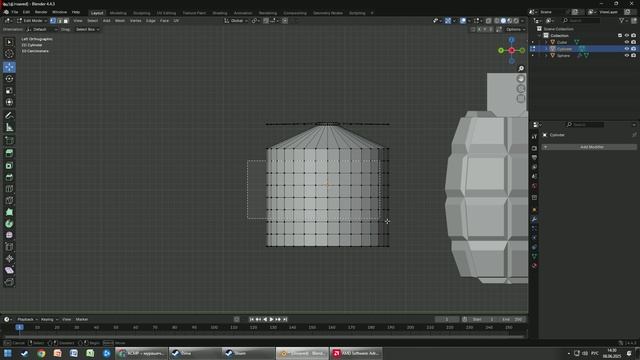The width and height of the screenshot is (640, 360).
Task: Open the View menu in timeline
Action: click(67, 319)
